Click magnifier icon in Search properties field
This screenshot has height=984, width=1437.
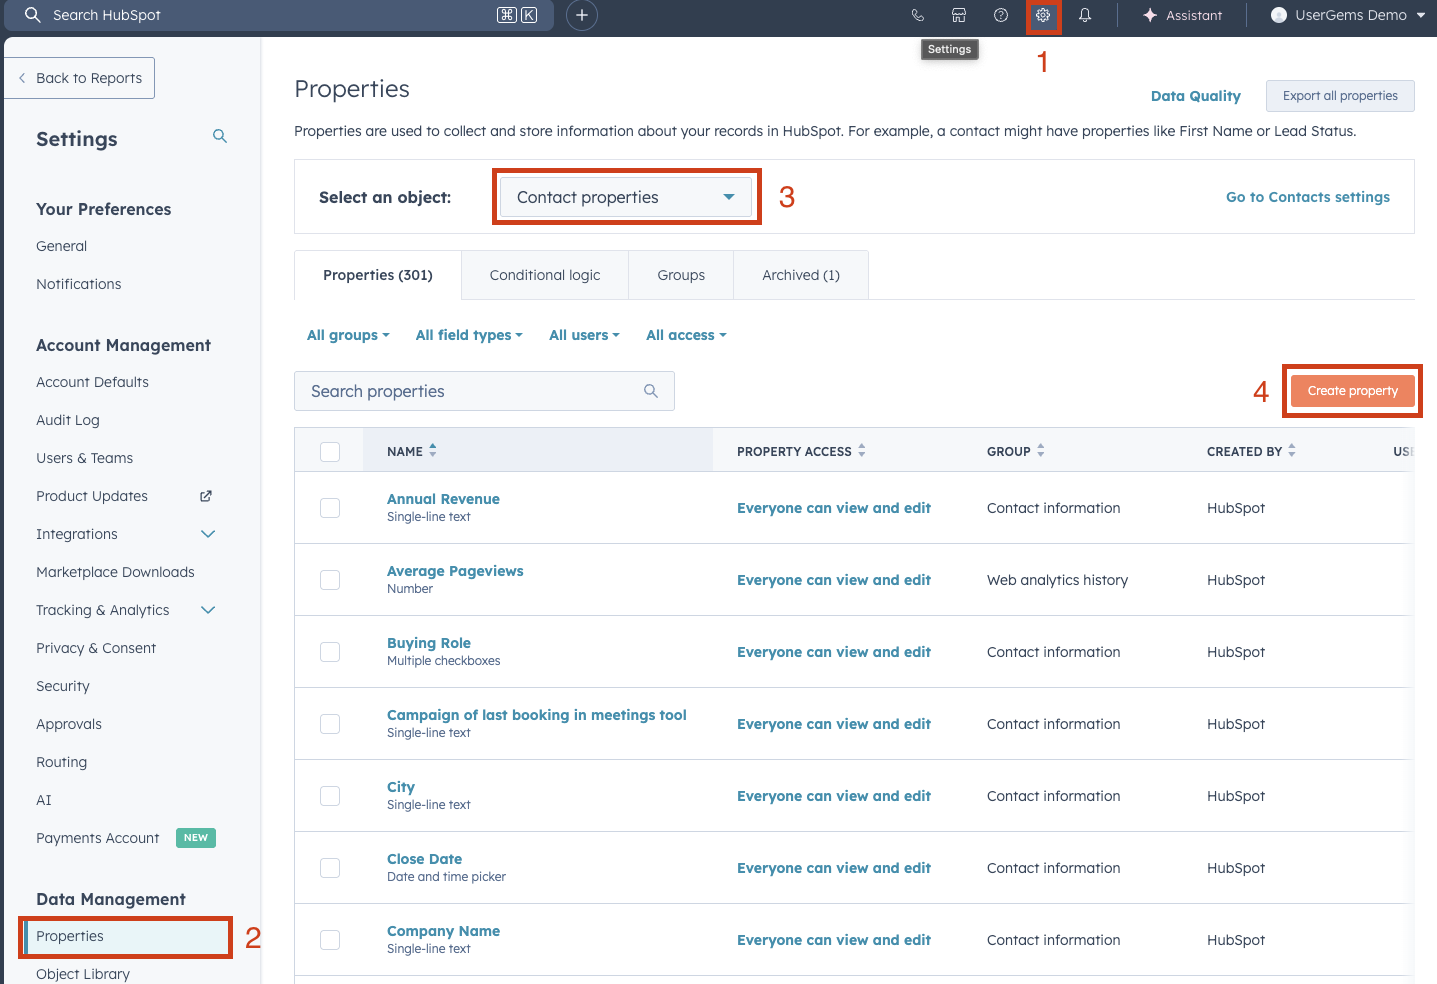[x=651, y=391]
